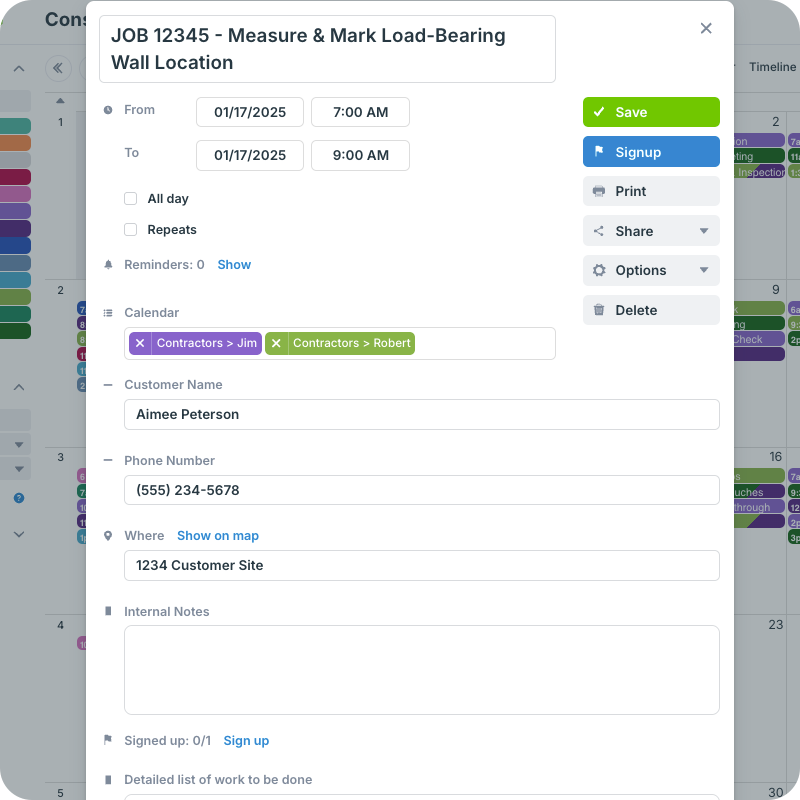This screenshot has height=800, width=800.
Task: Expand the Options dropdown menu
Action: [651, 270]
